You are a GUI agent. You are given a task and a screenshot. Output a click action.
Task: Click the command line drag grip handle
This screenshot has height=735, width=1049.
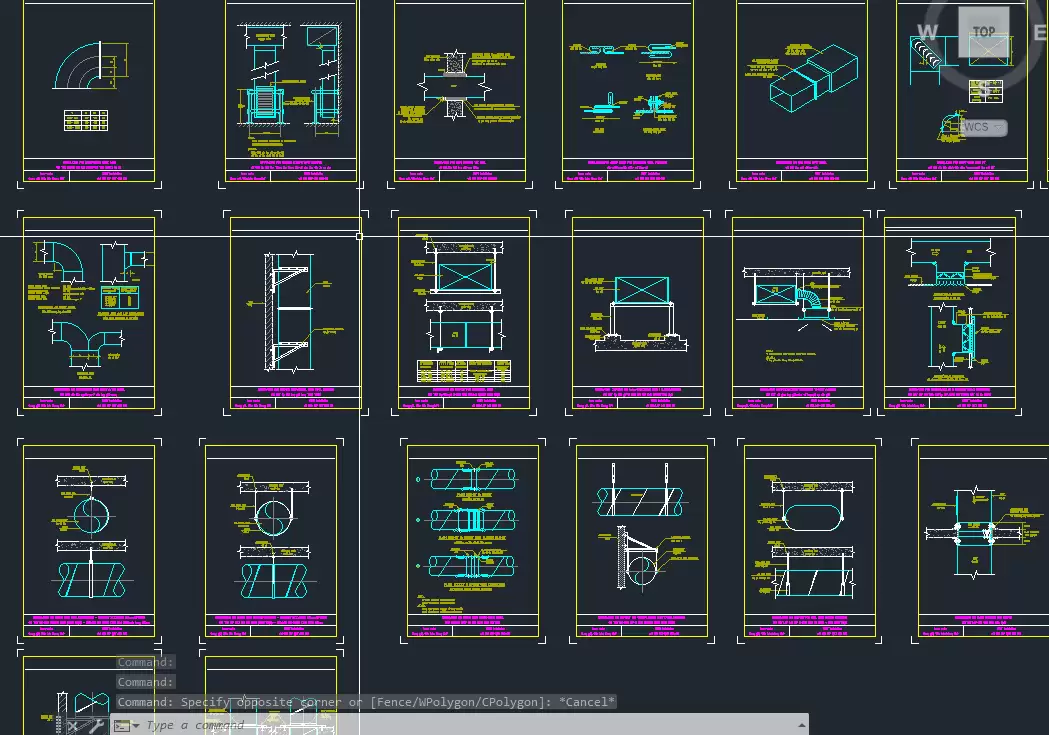pyautogui.click(x=59, y=725)
